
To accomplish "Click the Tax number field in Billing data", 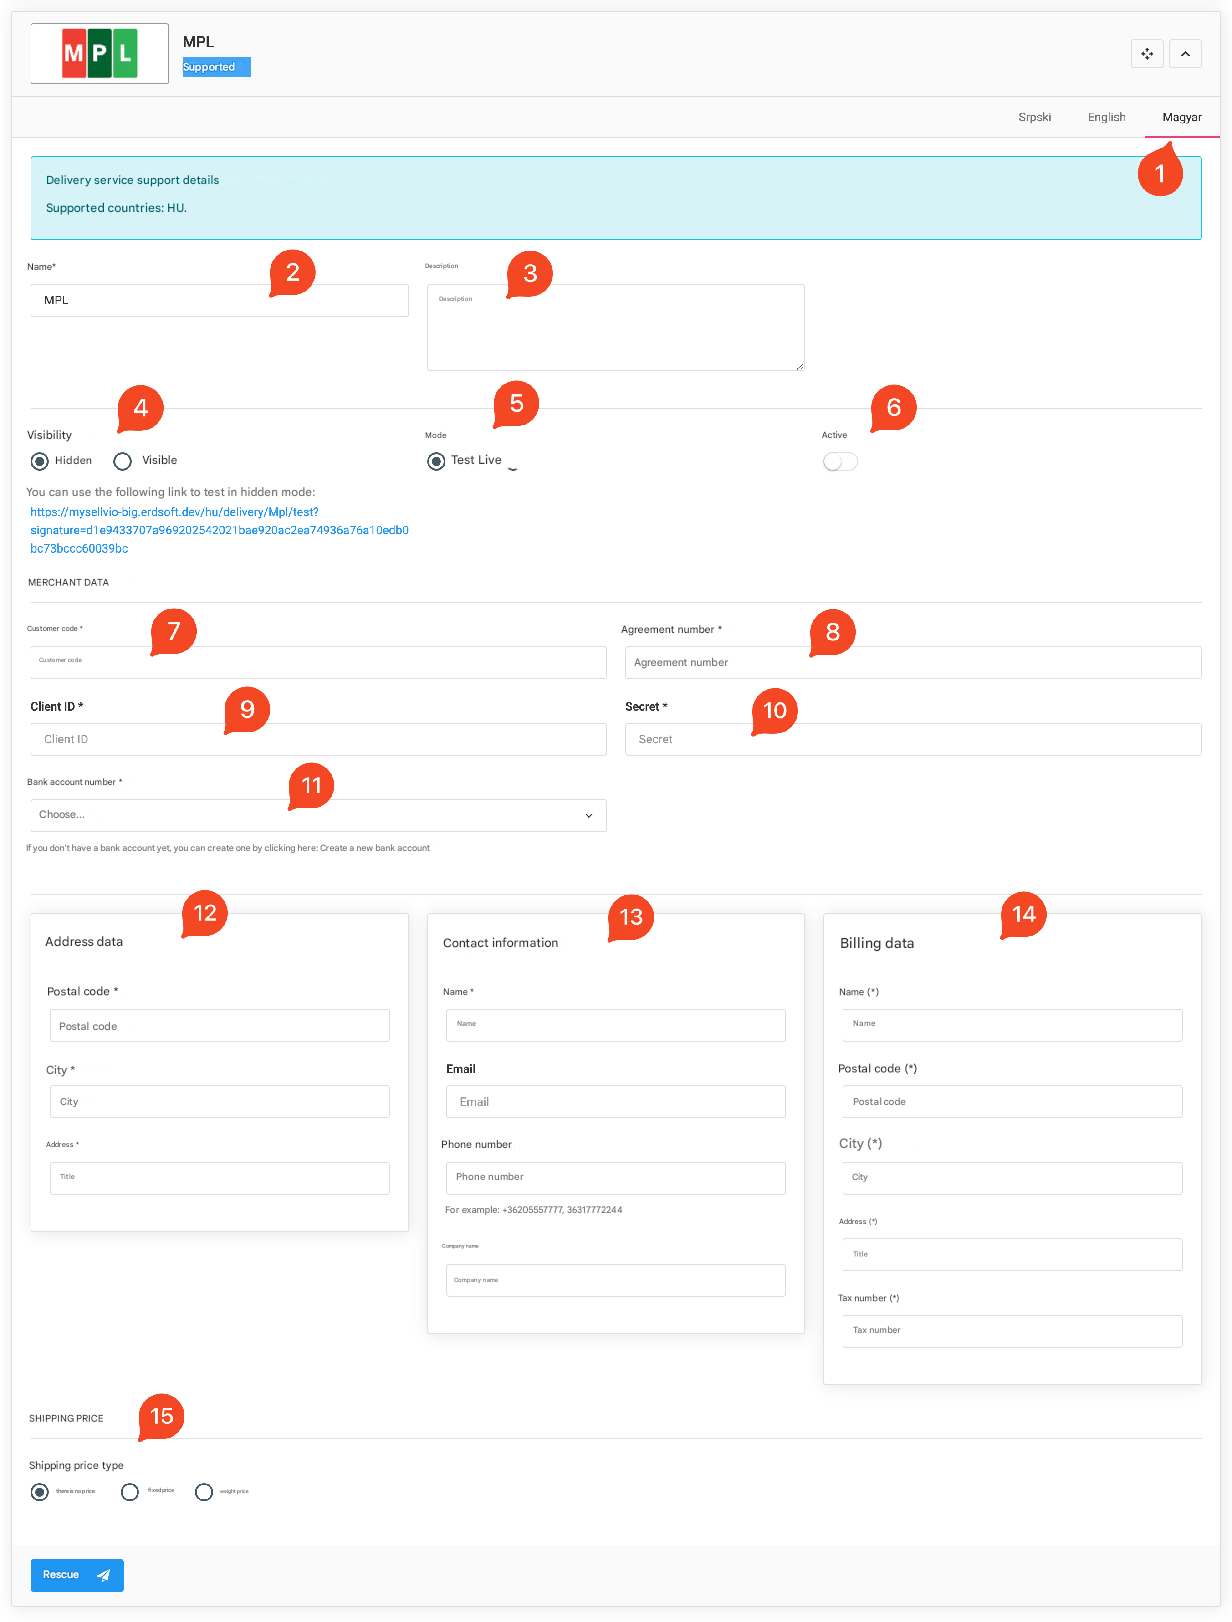I will tap(1012, 1331).
